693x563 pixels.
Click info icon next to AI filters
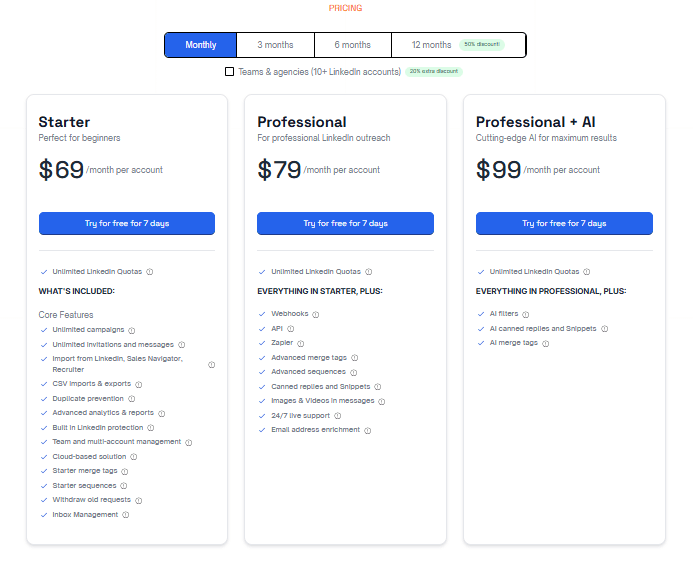[527, 314]
